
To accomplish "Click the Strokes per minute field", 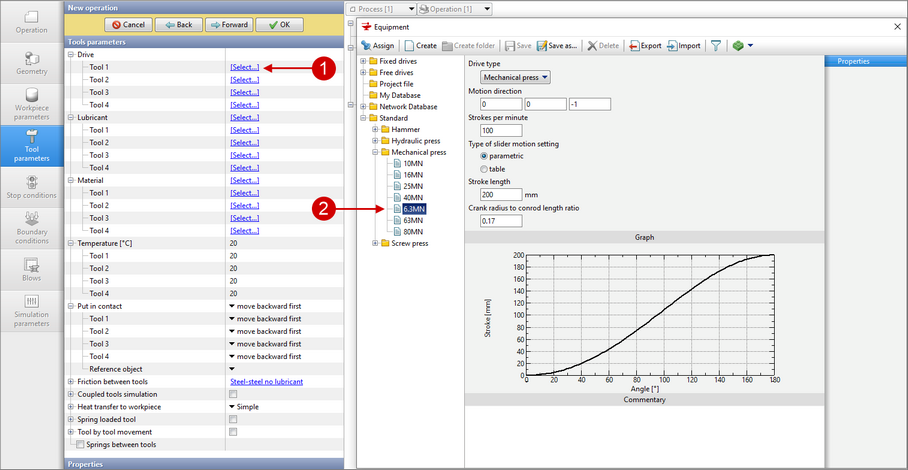I will [501, 130].
